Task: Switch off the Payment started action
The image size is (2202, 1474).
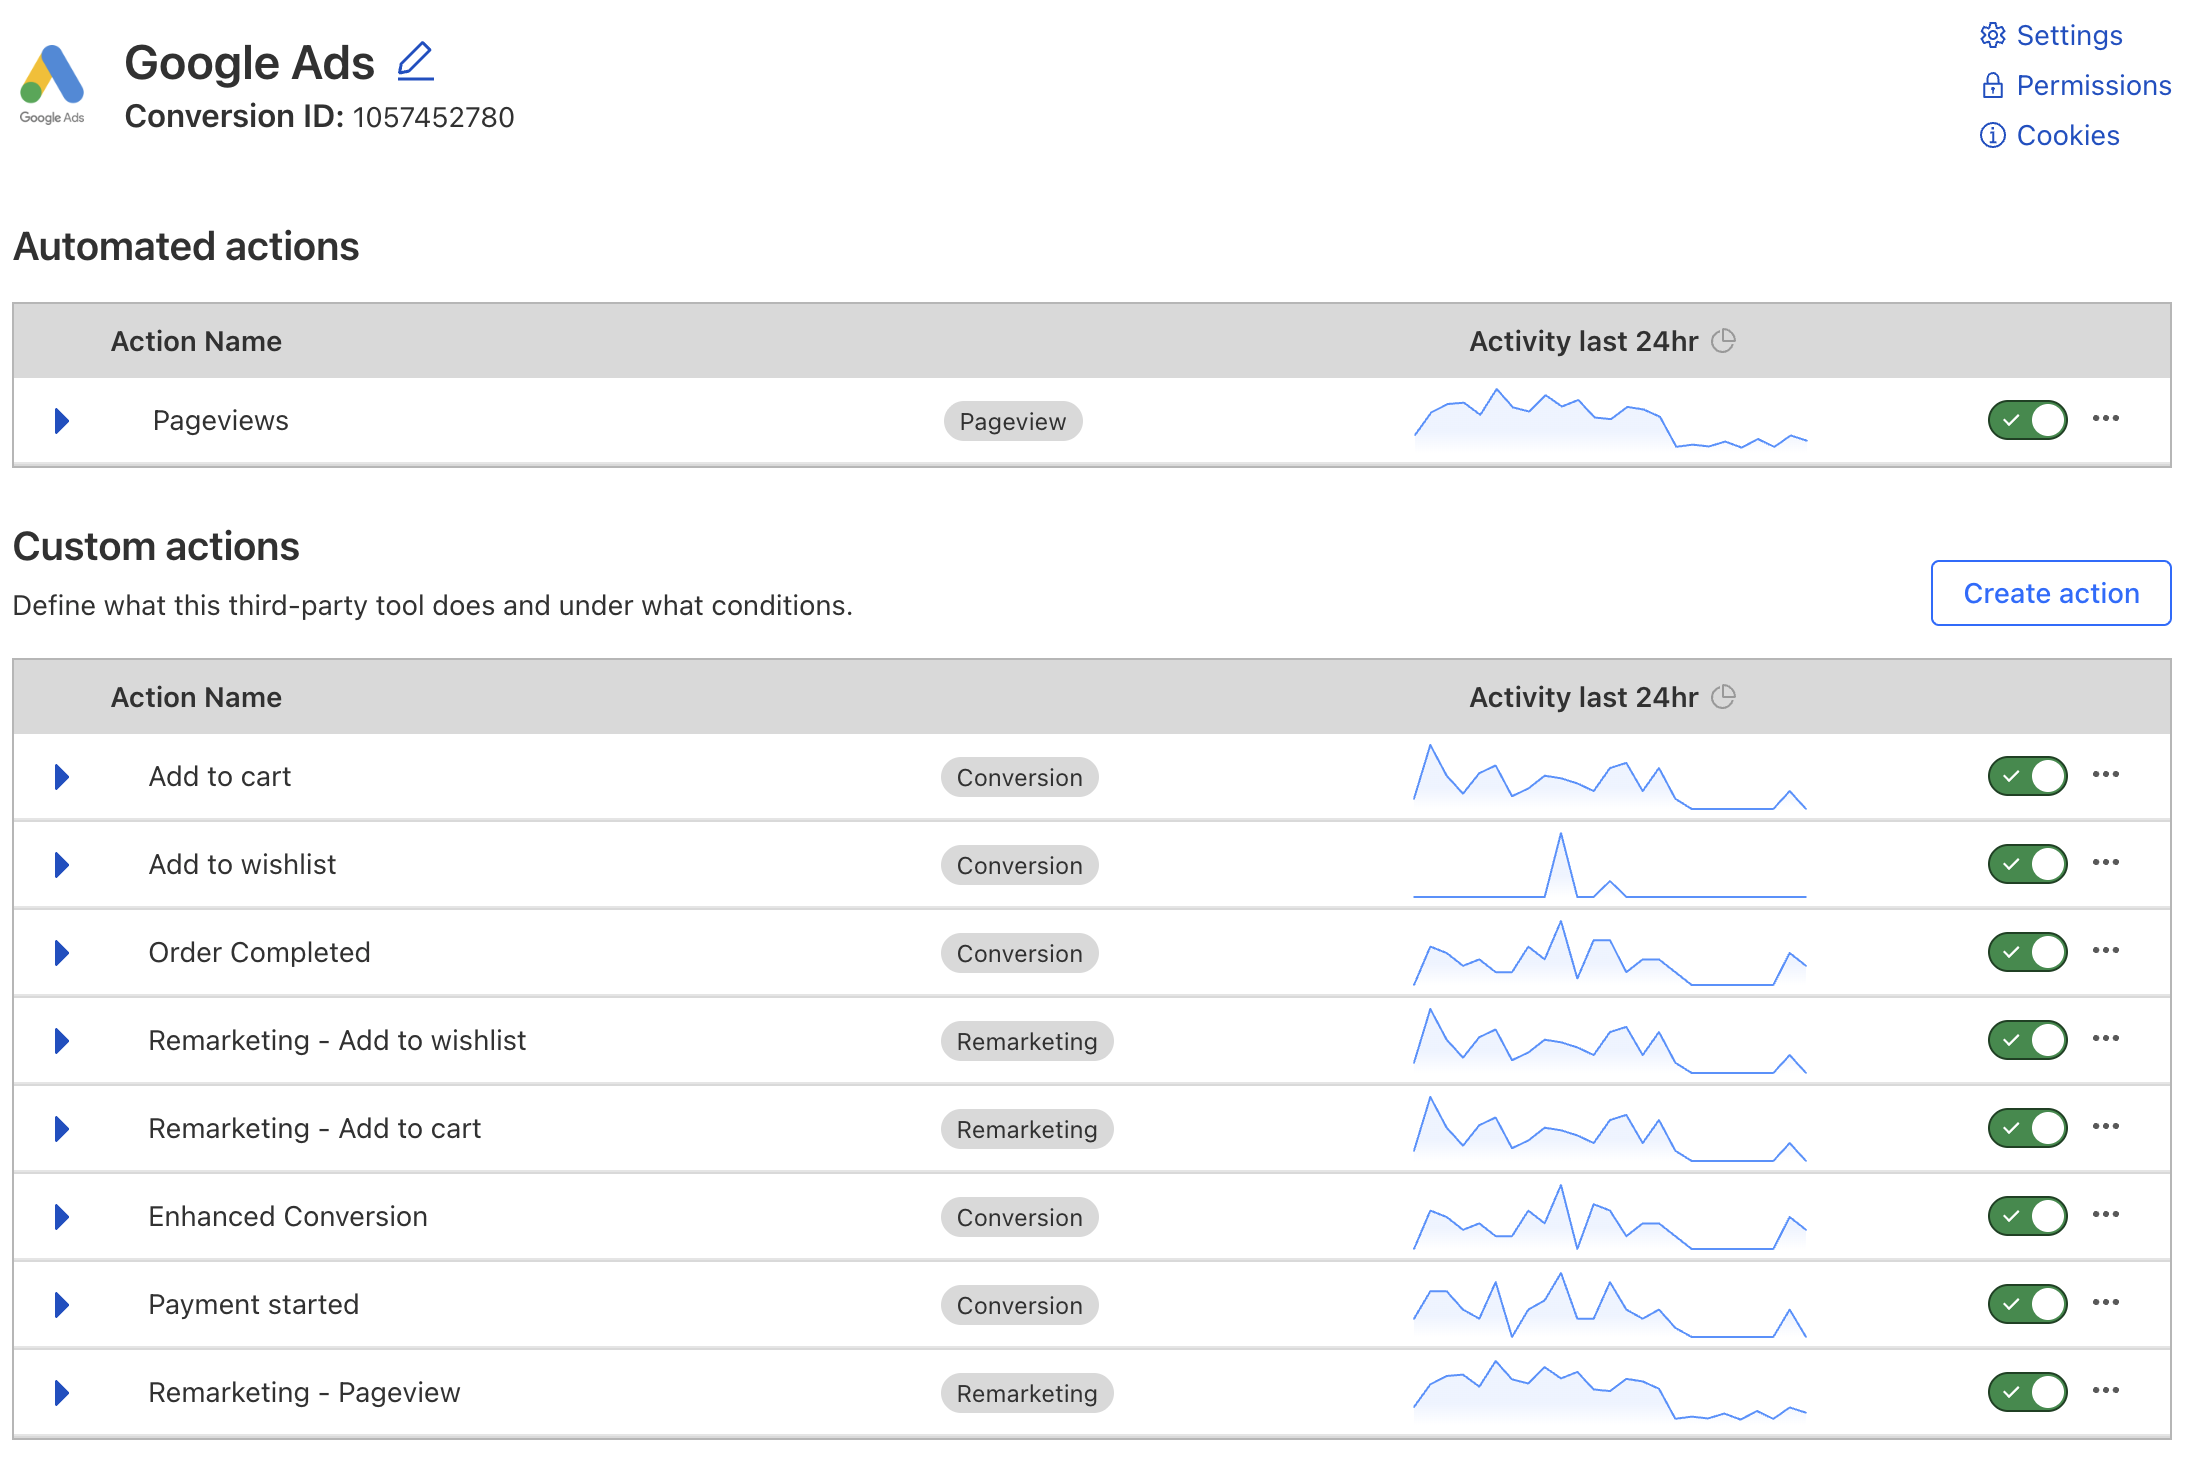Action: [2027, 1304]
